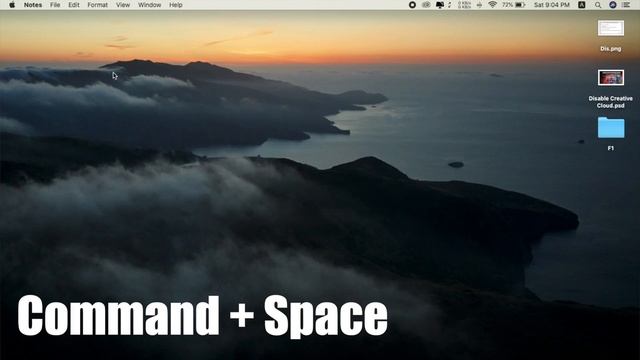This screenshot has height=360, width=640.
Task: Open the input source 'A' icon
Action: 582,5
